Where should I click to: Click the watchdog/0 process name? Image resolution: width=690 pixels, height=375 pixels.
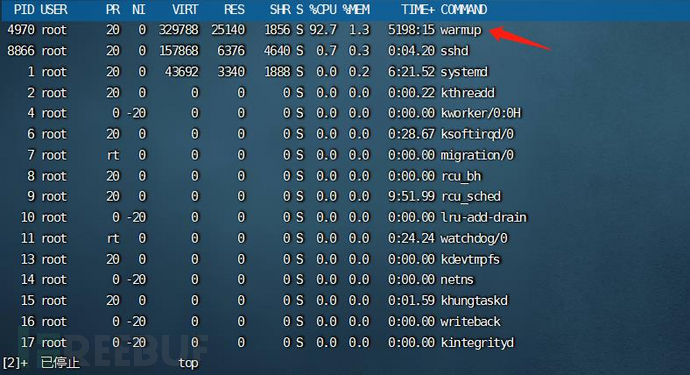click(x=474, y=238)
